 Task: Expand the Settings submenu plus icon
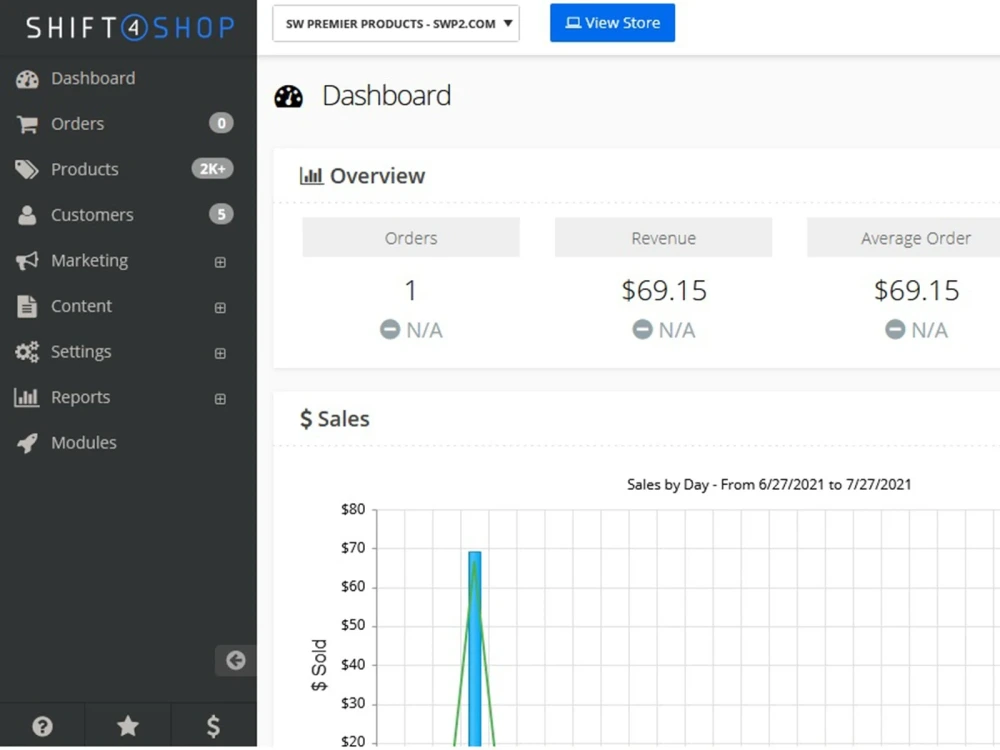[x=220, y=353]
